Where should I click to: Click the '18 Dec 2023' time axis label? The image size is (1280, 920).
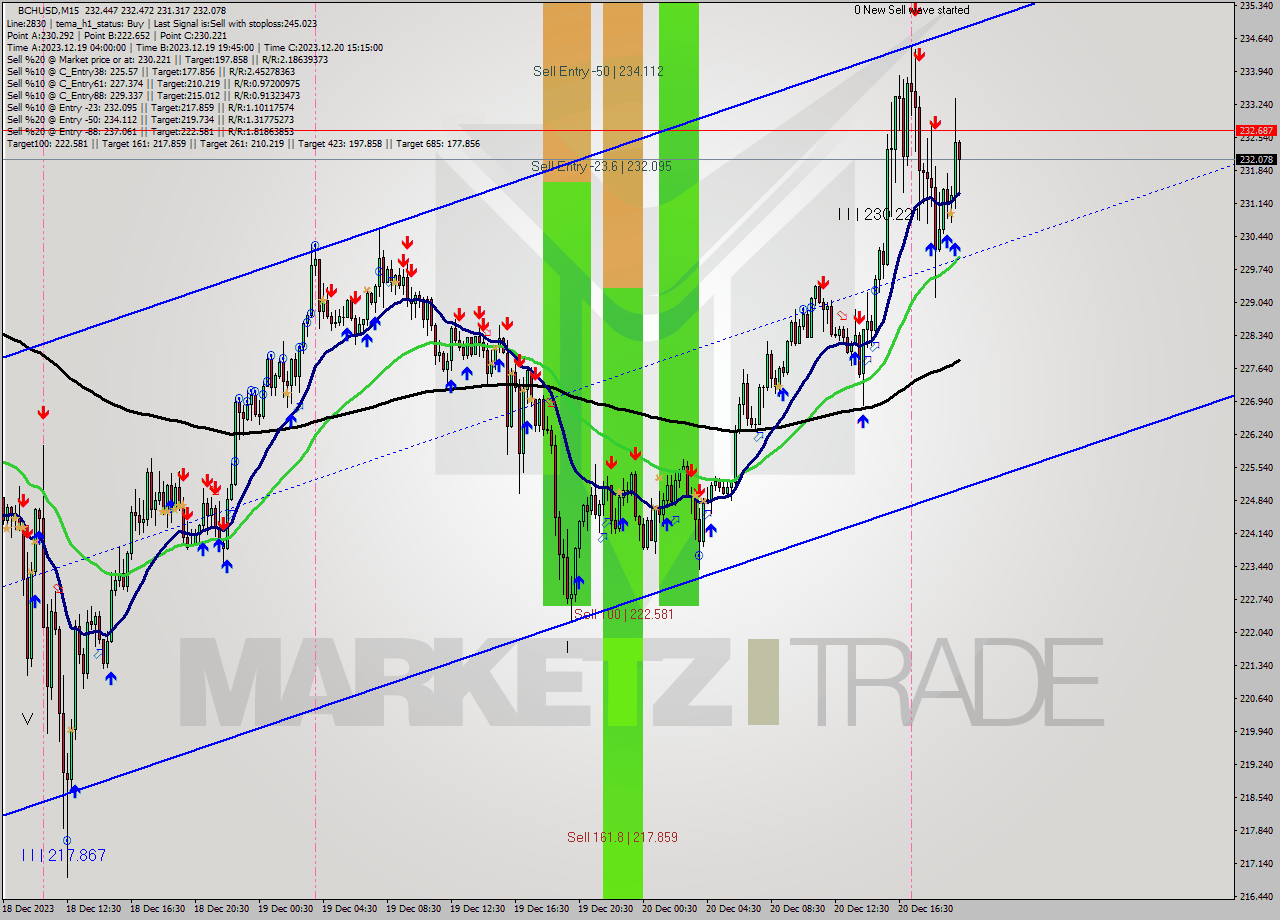click(x=27, y=909)
